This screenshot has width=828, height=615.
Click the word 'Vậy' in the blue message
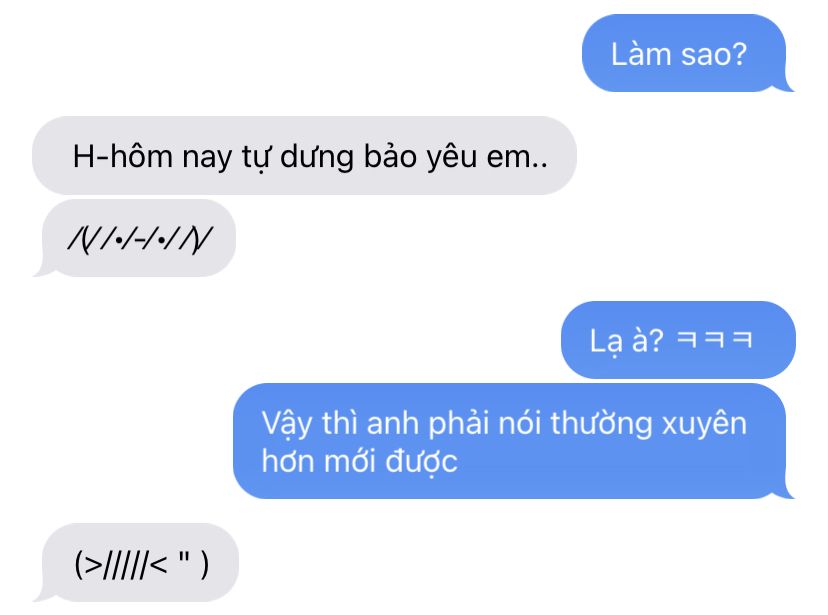[x=287, y=425]
